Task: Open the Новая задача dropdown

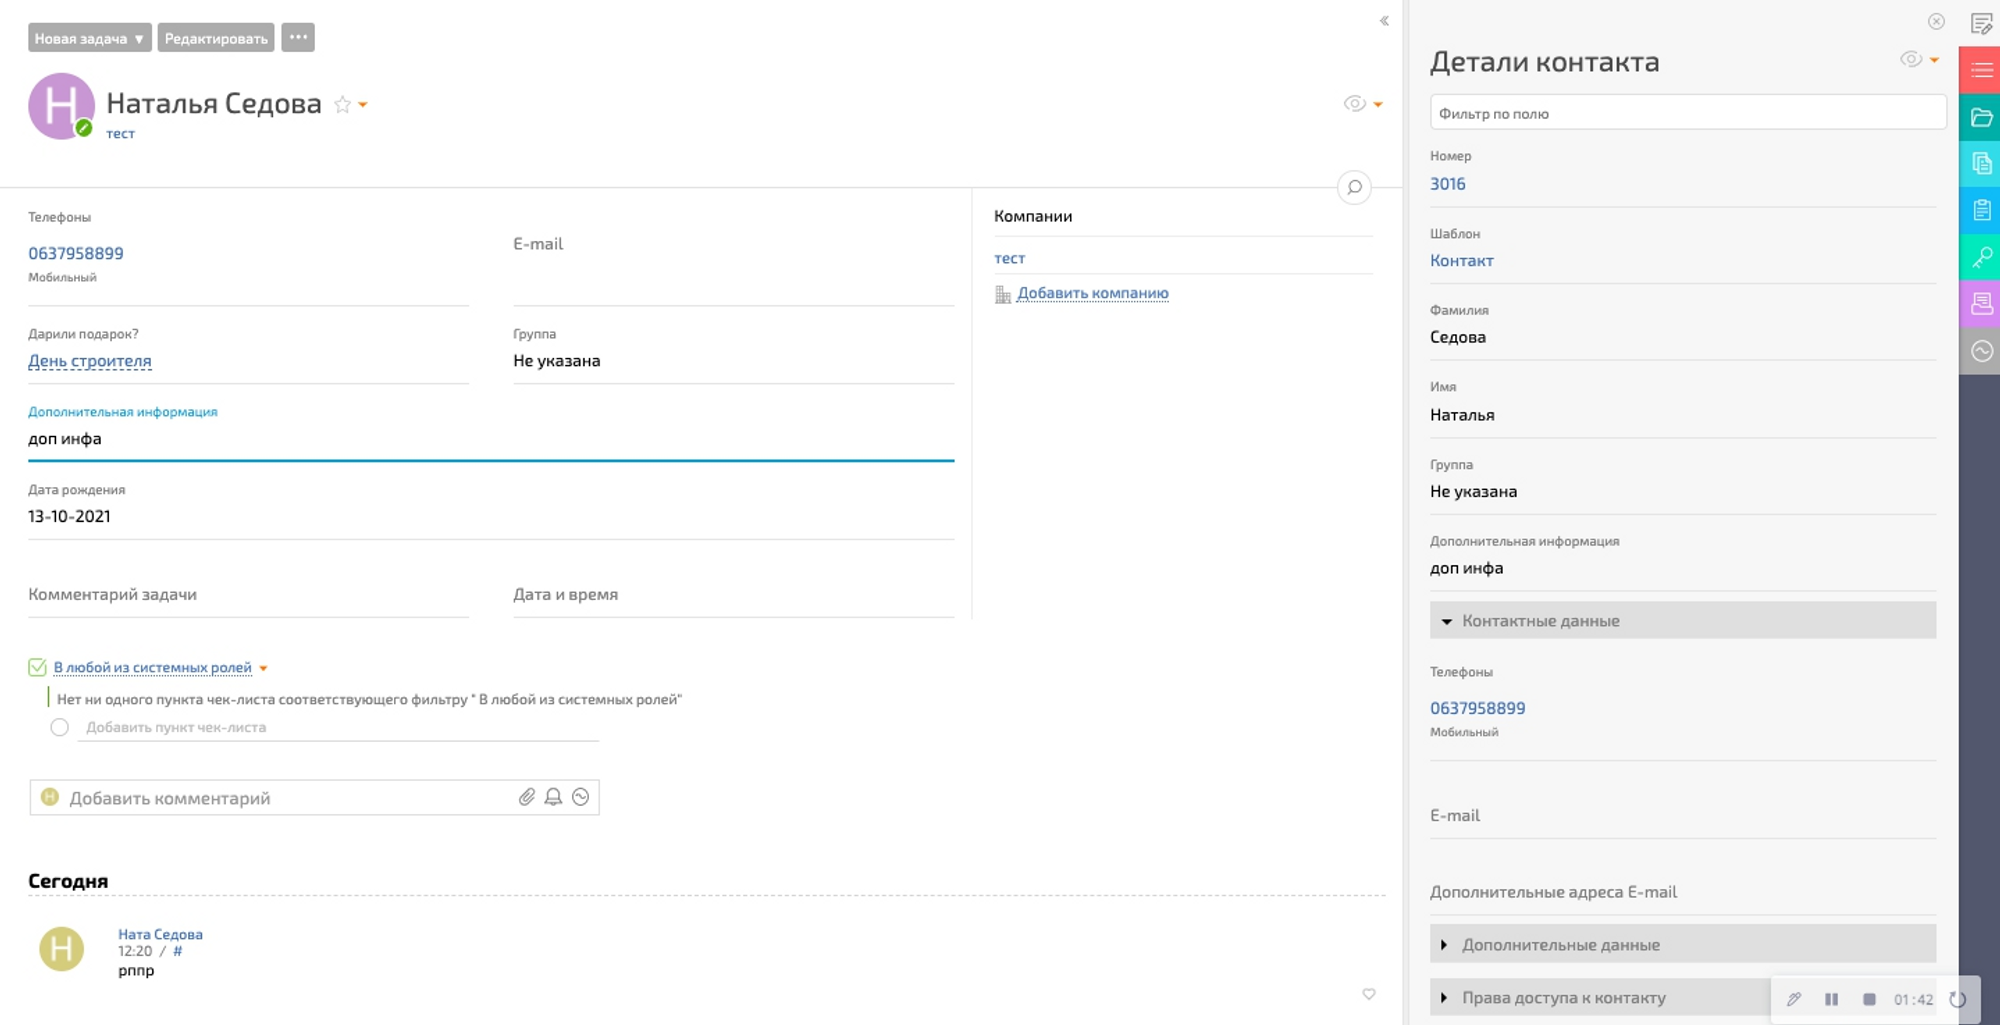Action: (89, 38)
